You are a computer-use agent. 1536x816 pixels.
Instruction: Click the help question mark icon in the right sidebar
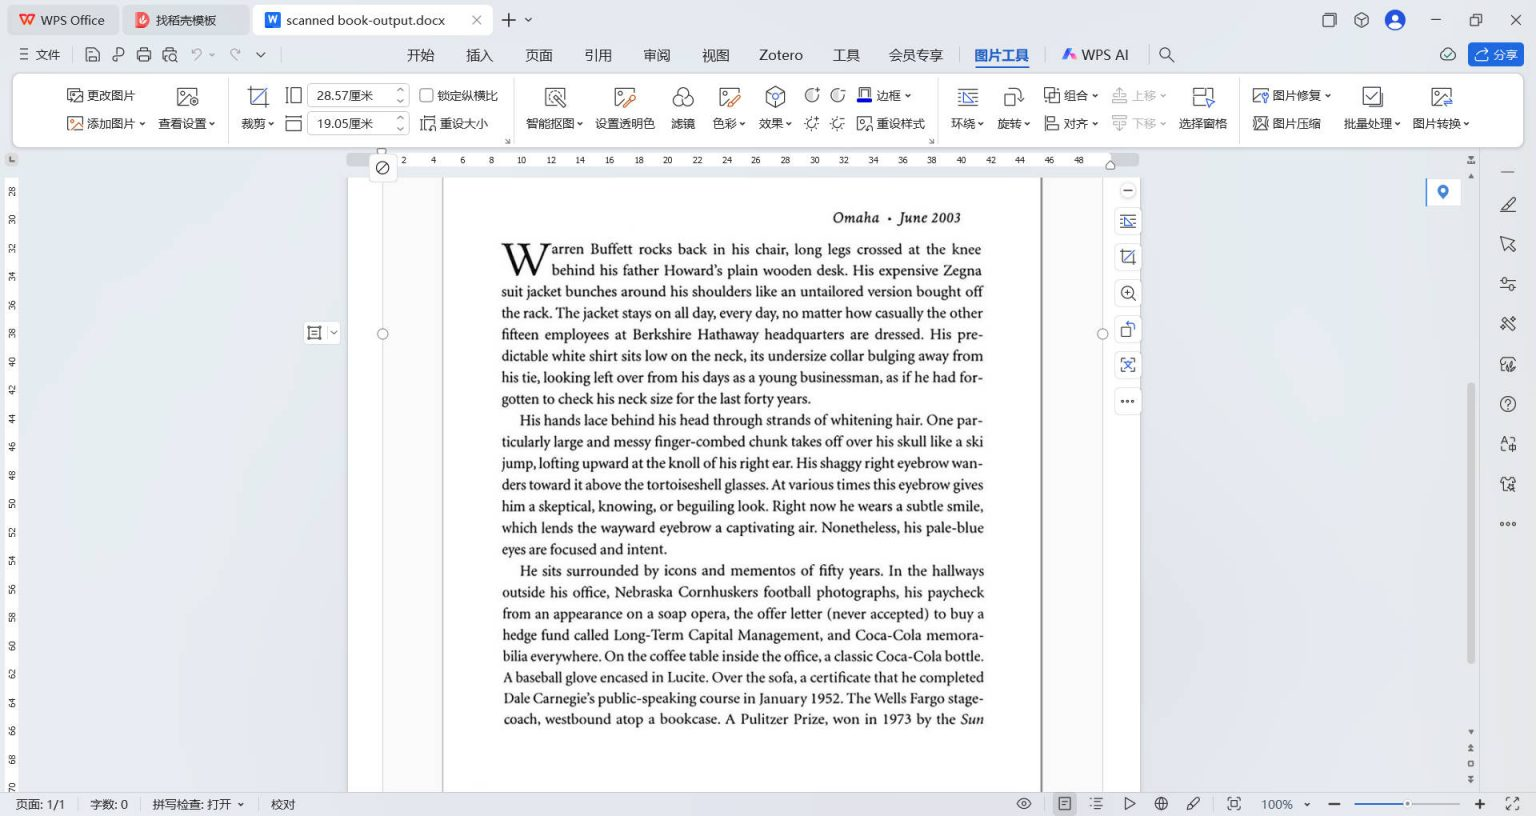(x=1508, y=404)
